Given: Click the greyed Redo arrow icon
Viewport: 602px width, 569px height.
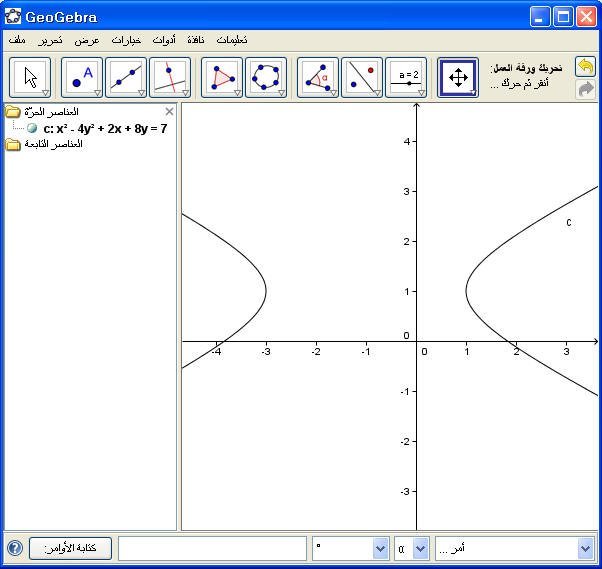Looking at the screenshot, I should 585,89.
